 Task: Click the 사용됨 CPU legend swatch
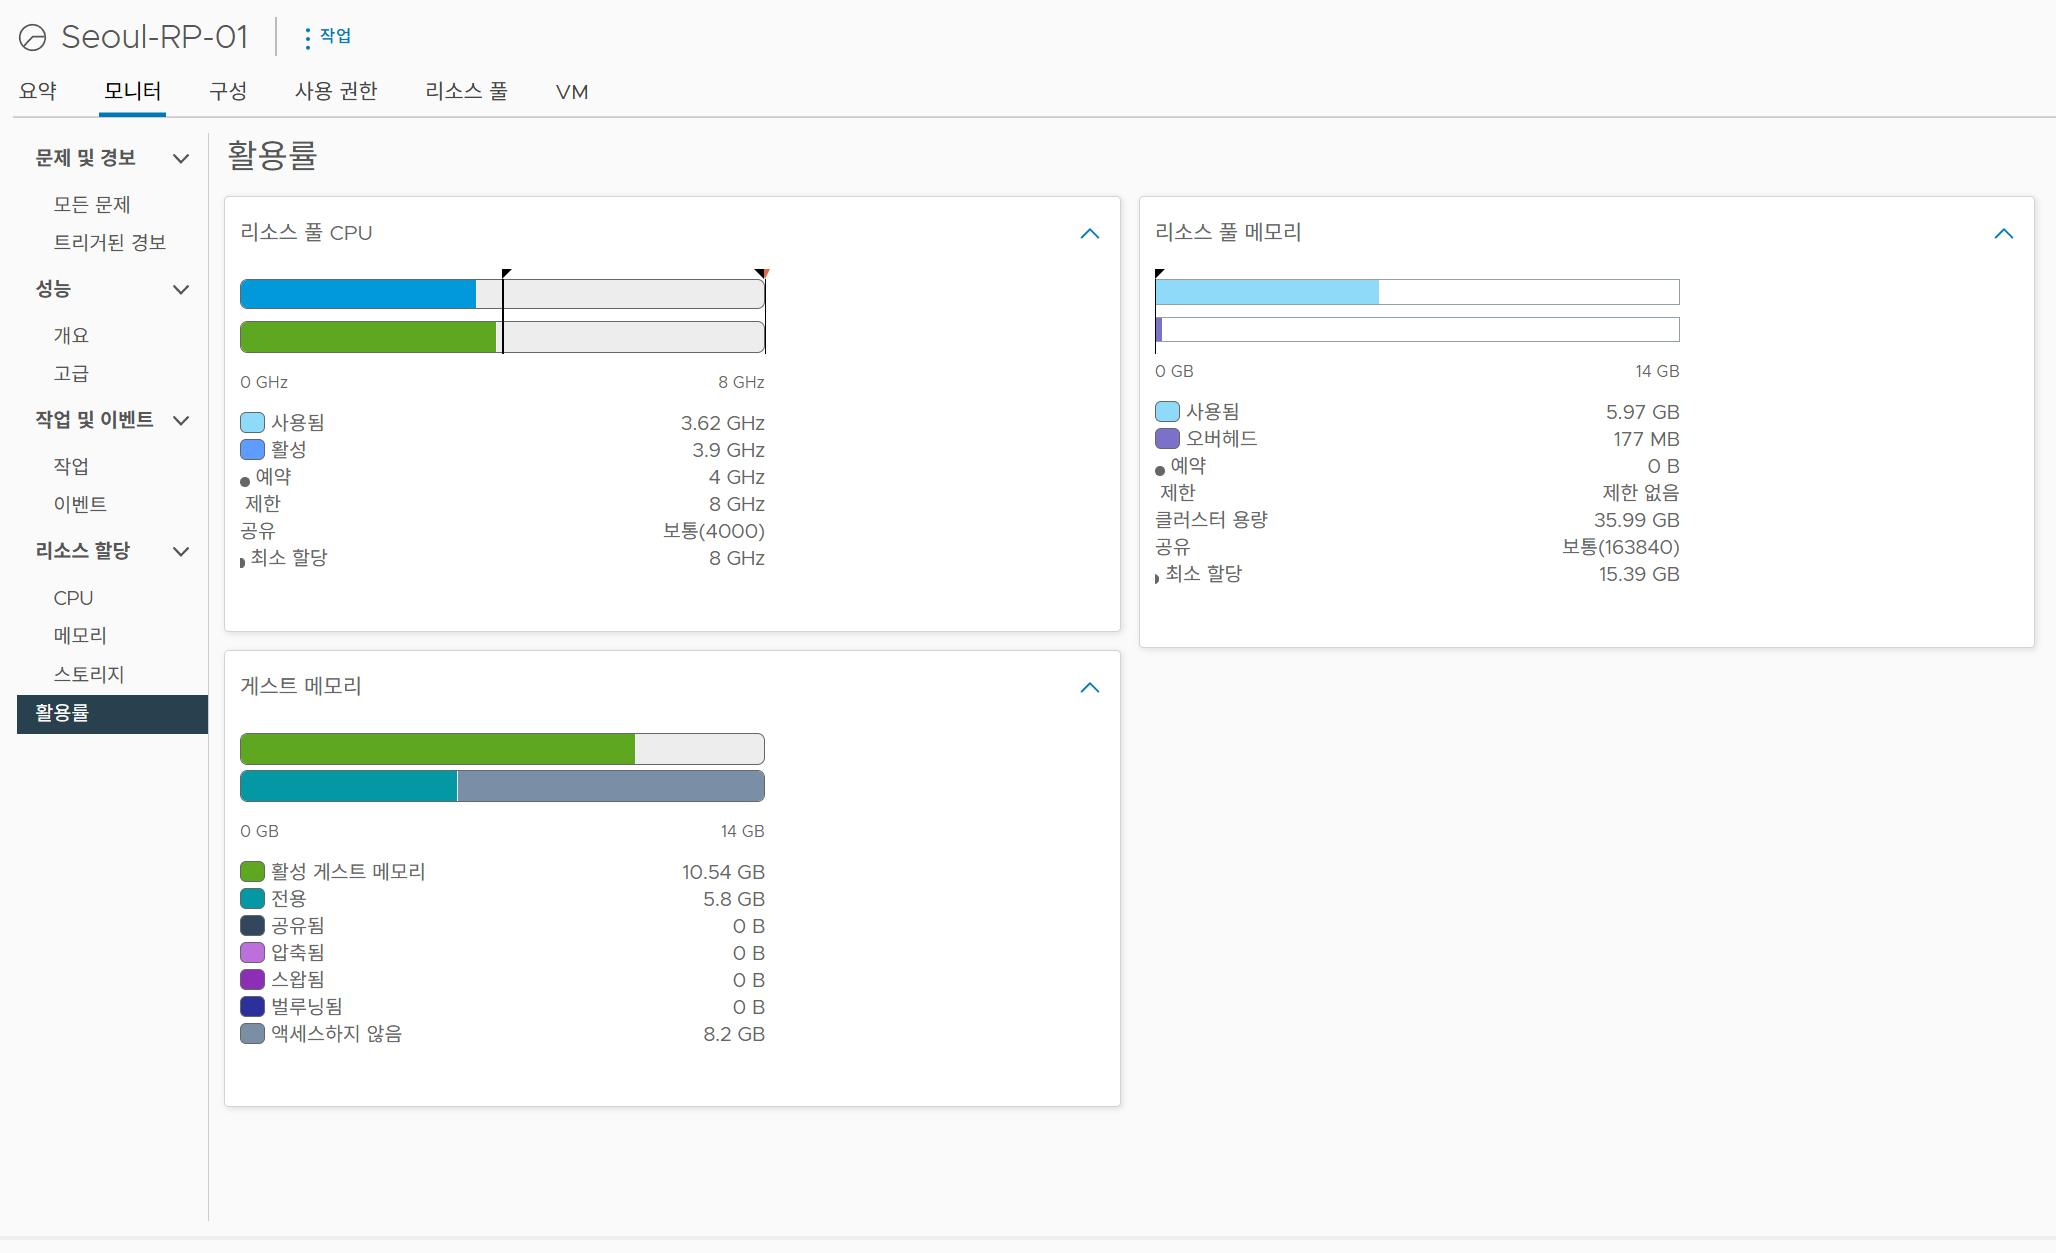point(252,423)
